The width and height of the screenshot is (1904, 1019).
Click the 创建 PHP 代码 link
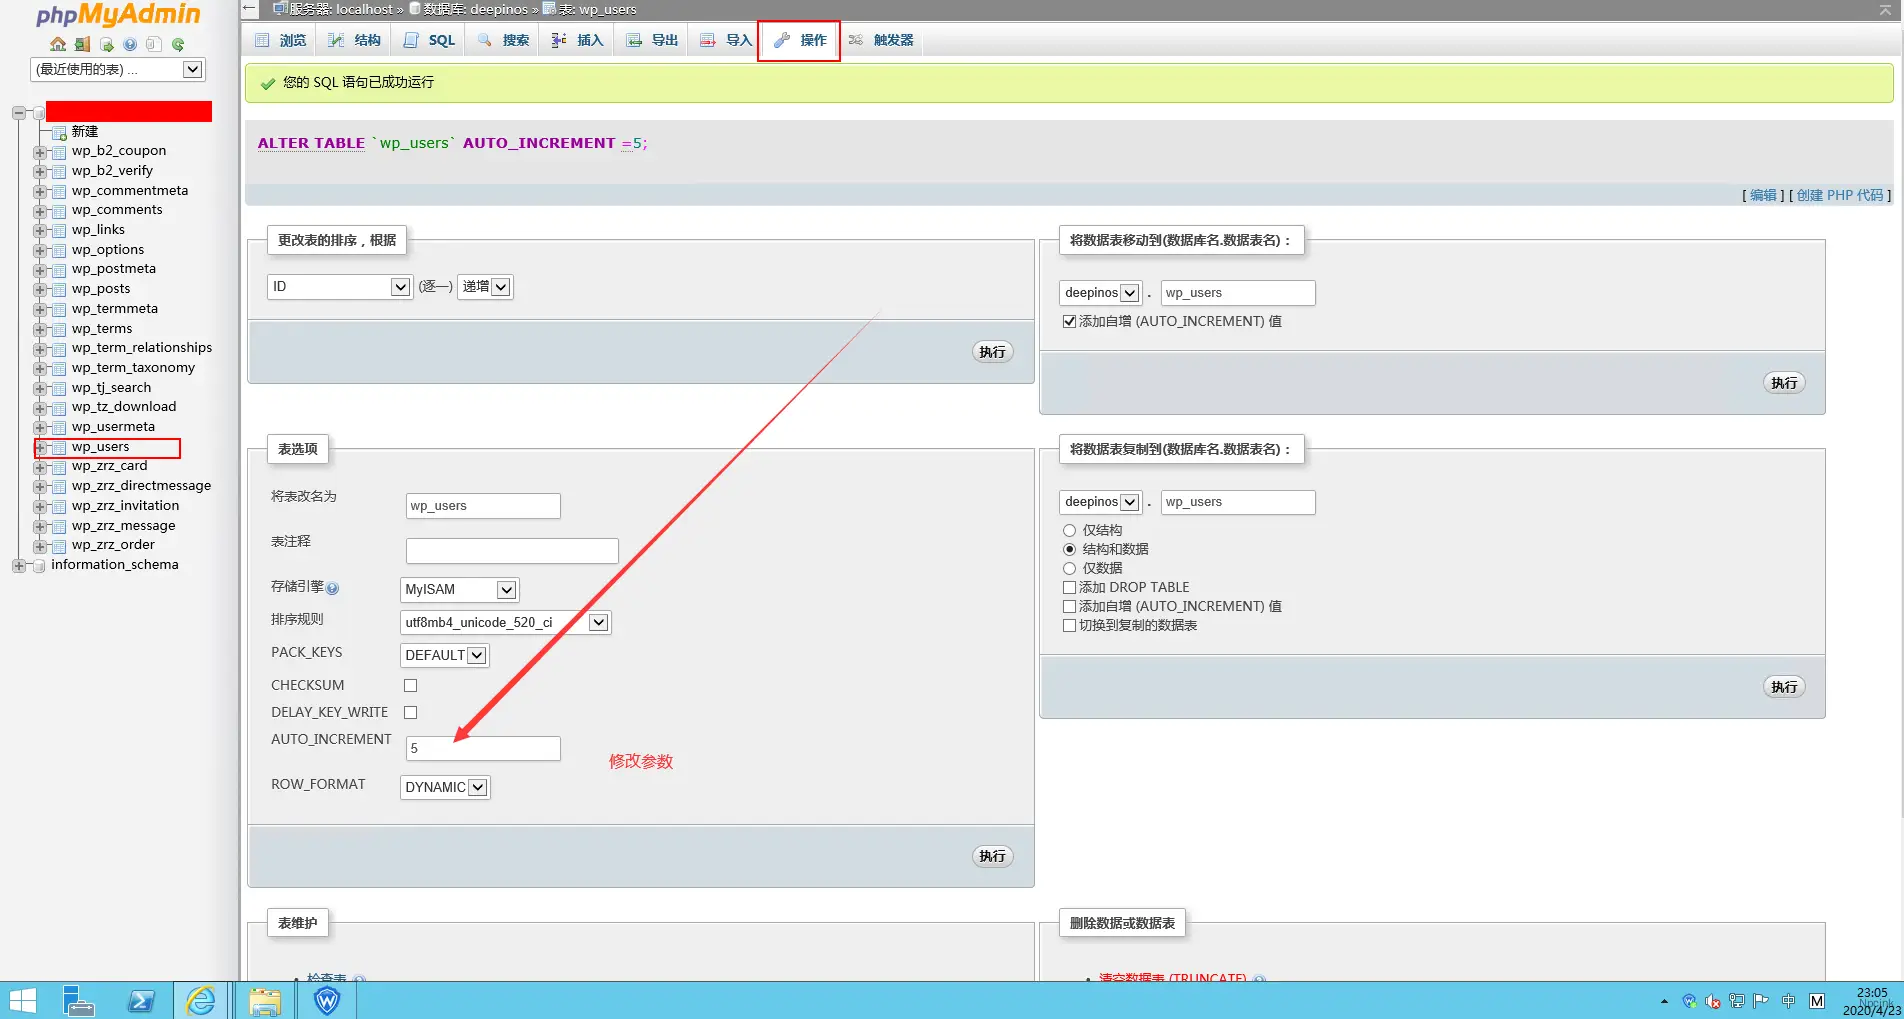pos(1839,195)
